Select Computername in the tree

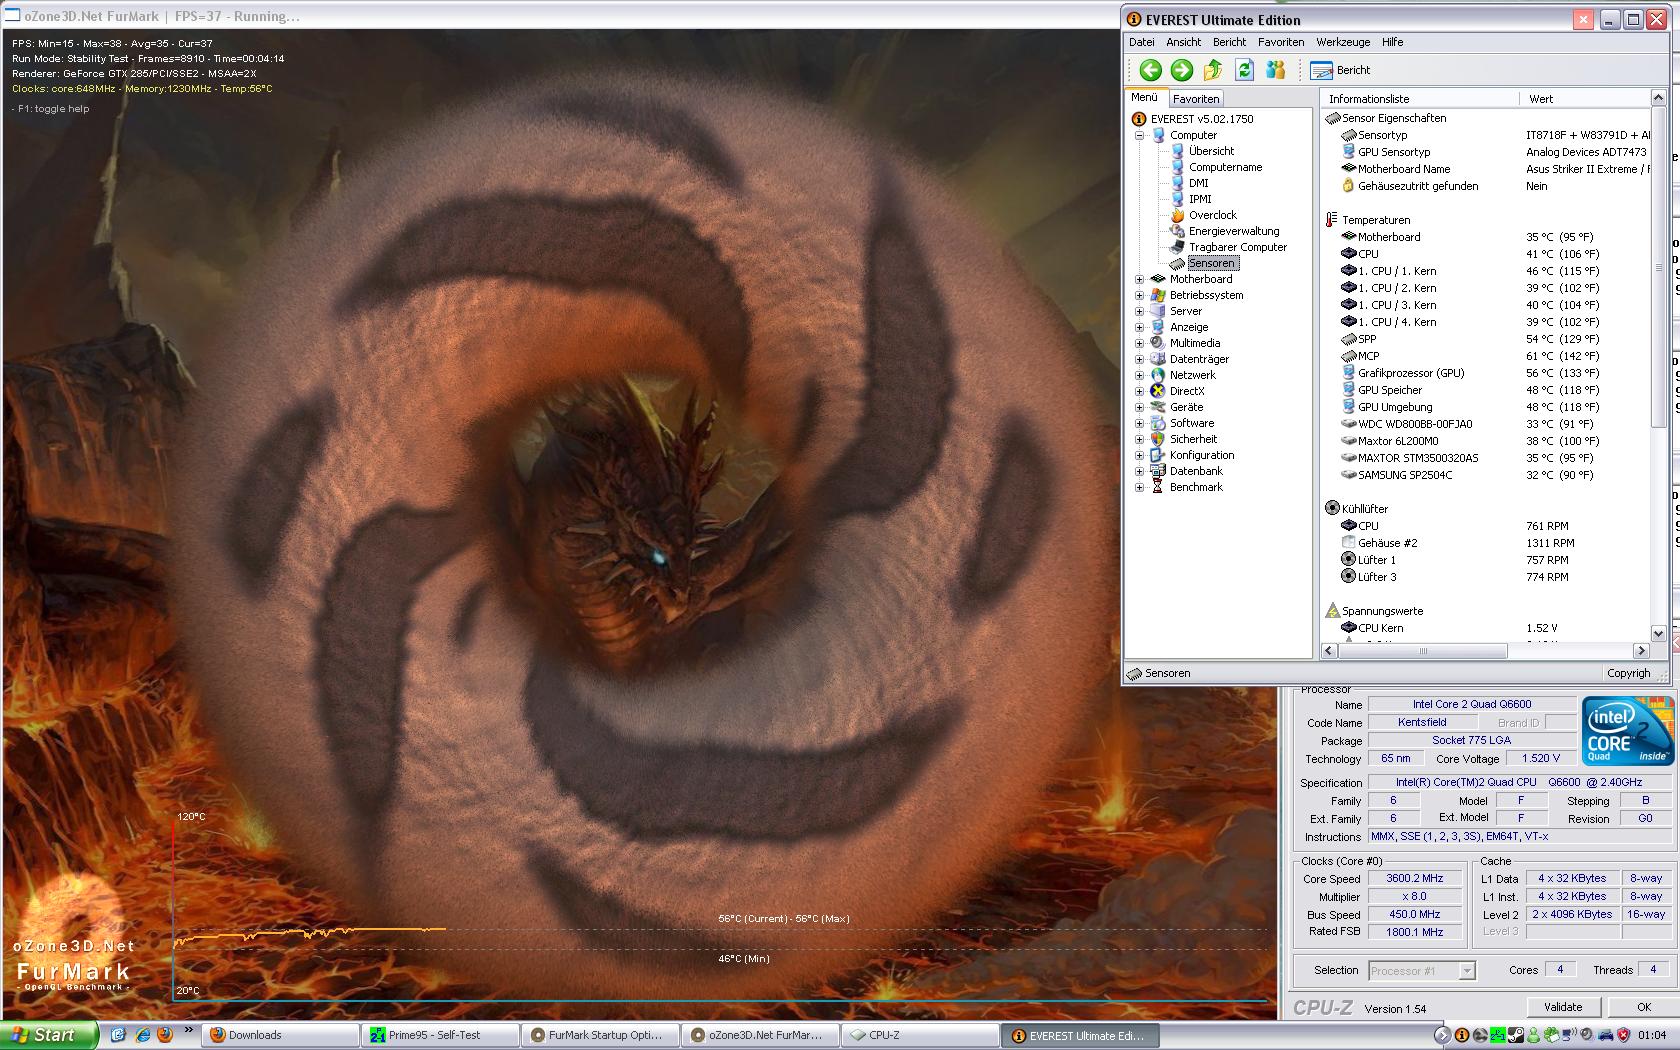[1225, 167]
